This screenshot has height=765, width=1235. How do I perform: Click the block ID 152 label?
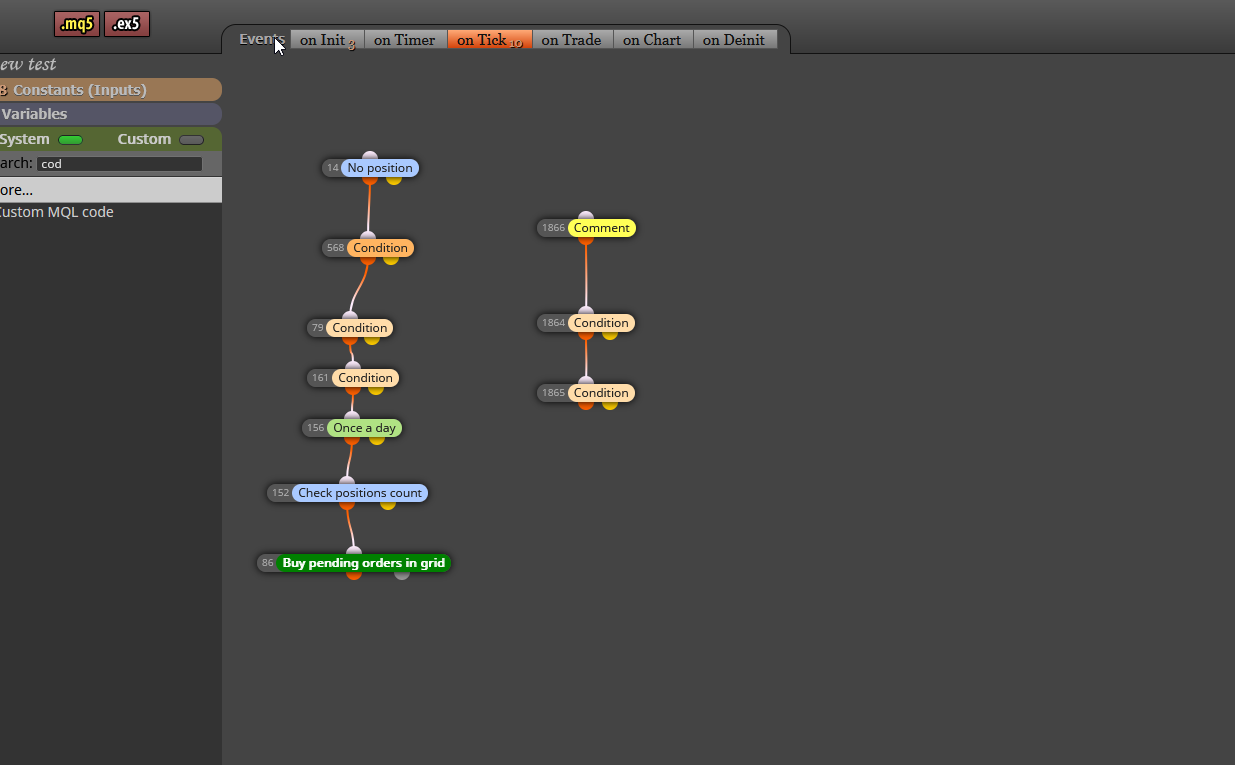(280, 493)
